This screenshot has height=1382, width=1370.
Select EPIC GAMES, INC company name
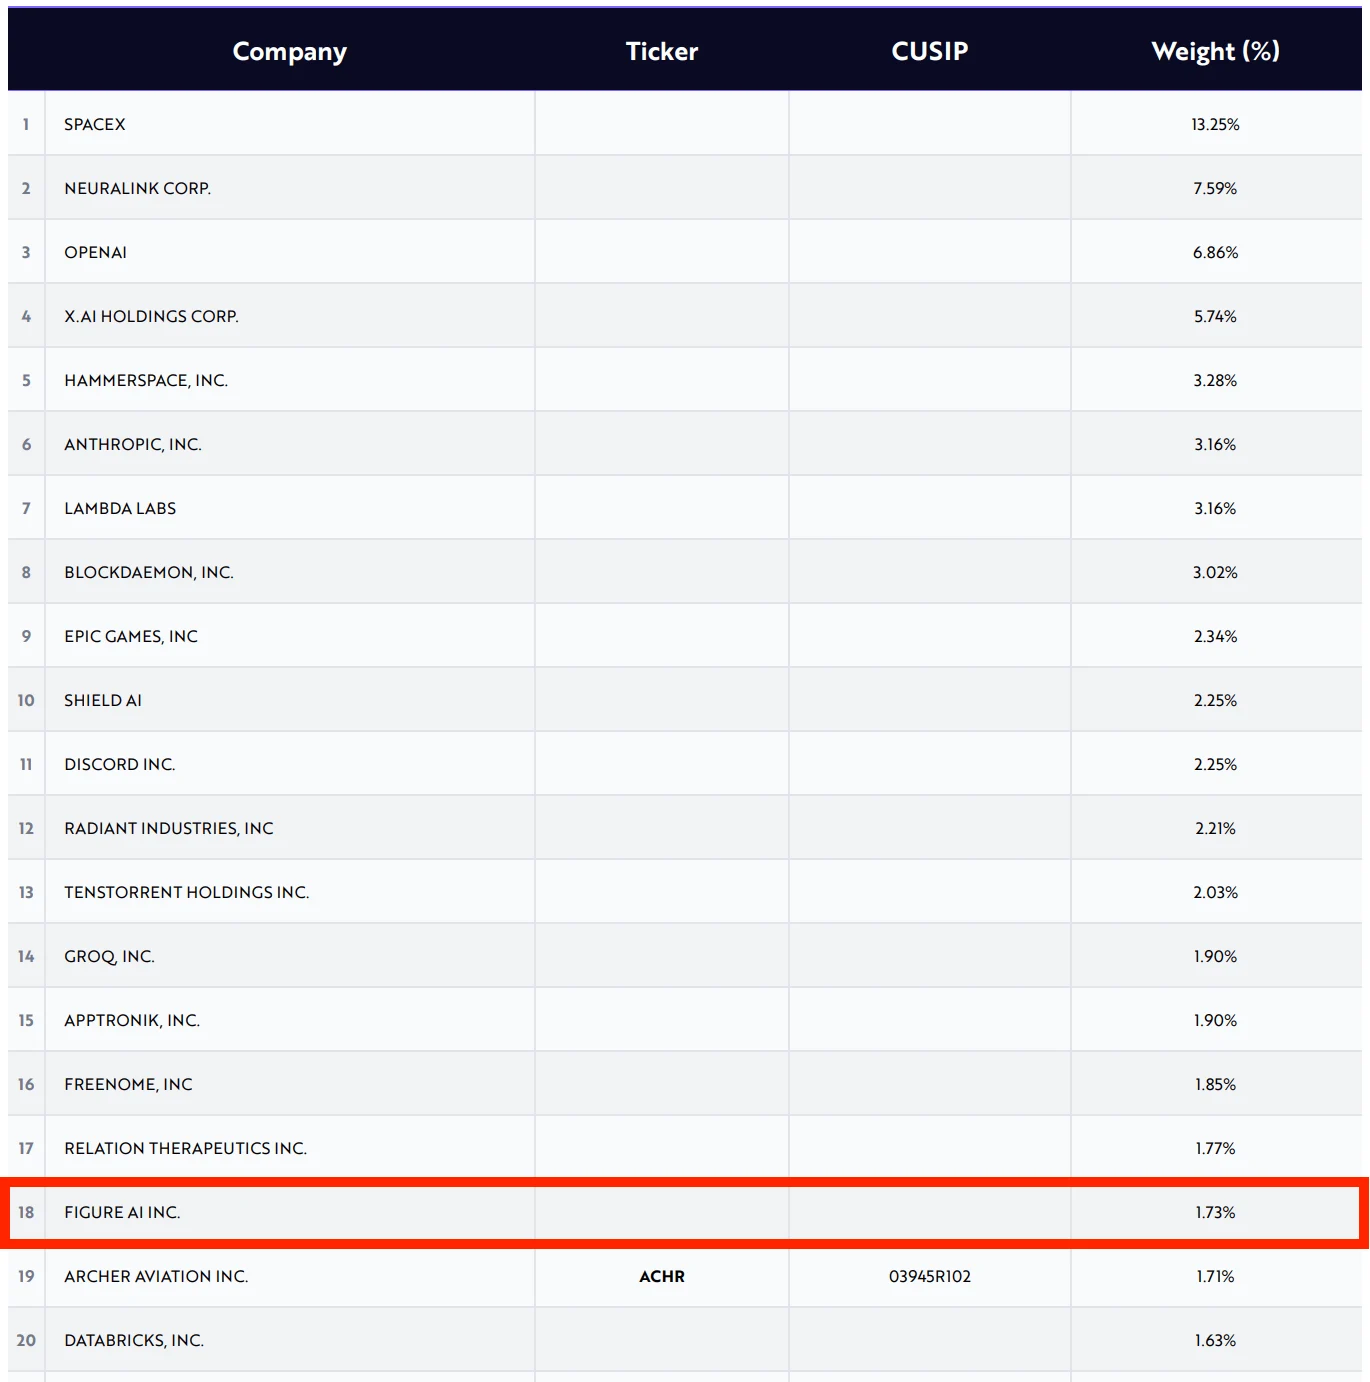pos(131,636)
